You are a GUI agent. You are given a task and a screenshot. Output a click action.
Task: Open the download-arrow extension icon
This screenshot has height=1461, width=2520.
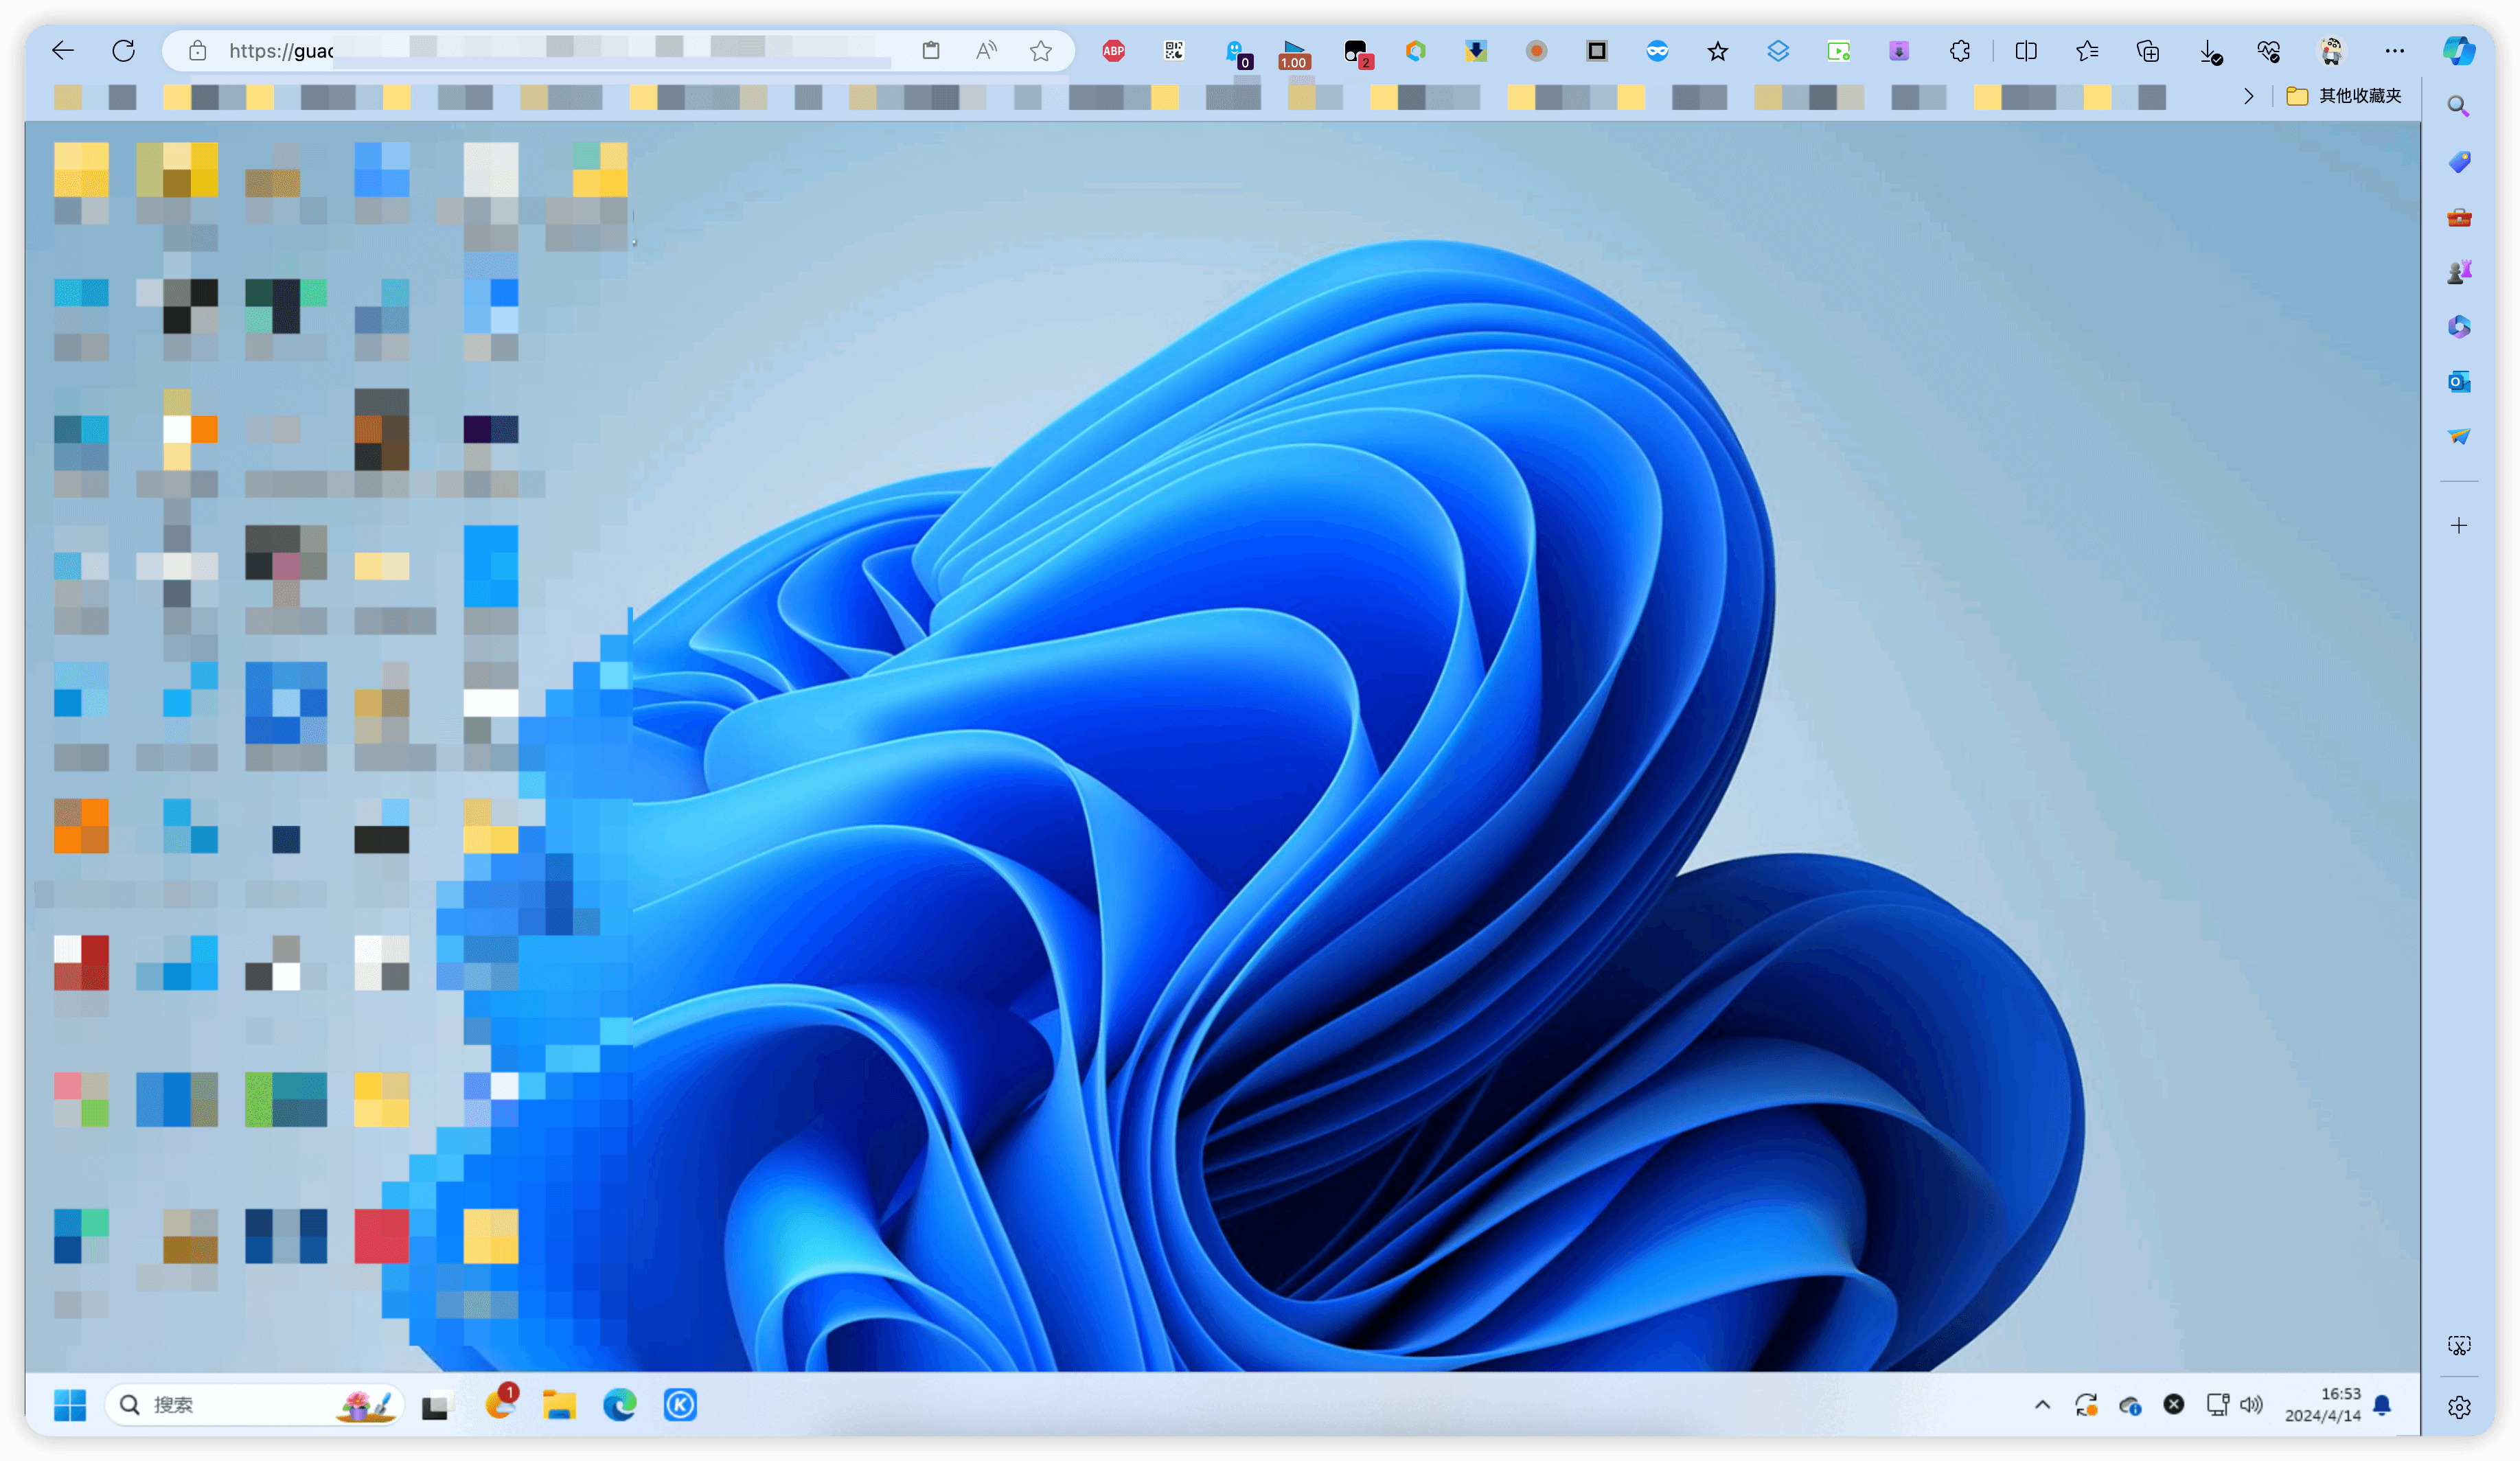point(1475,50)
